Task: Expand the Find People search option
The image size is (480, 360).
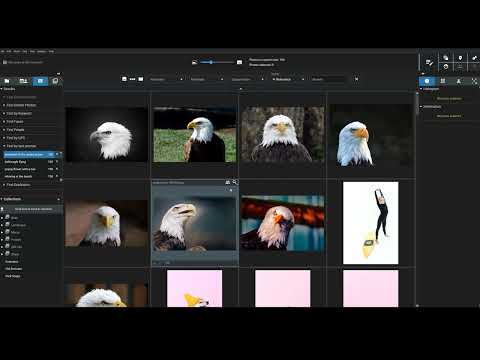Action: point(15,130)
